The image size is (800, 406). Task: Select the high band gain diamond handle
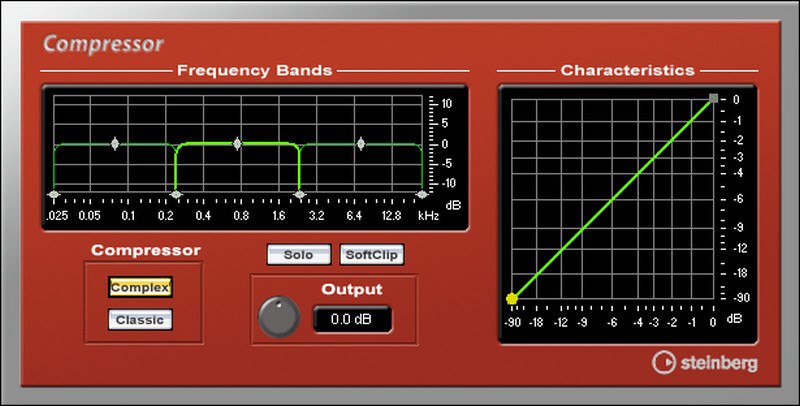(x=359, y=144)
